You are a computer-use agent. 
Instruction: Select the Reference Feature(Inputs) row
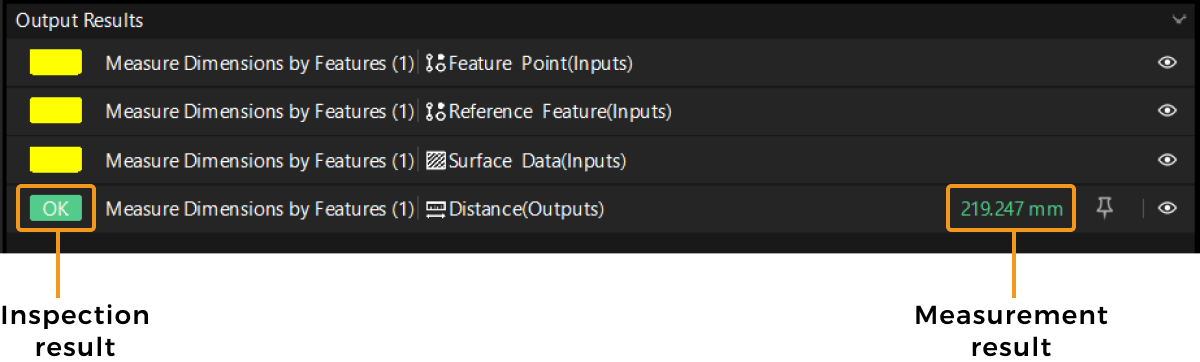598,112
